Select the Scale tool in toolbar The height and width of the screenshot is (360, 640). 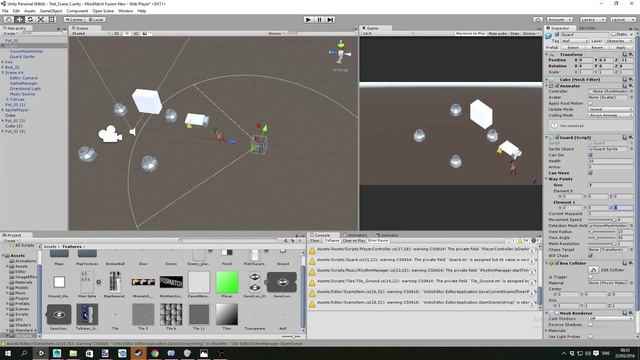[x=41, y=19]
